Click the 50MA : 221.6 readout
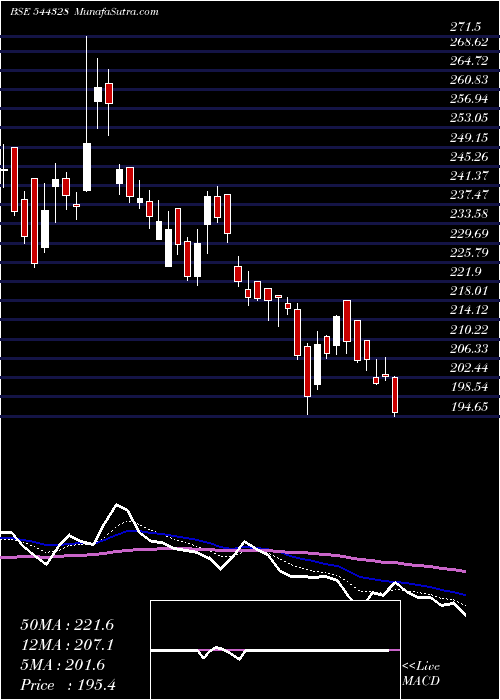Image resolution: width=500 pixels, height=700 pixels. tap(67, 625)
